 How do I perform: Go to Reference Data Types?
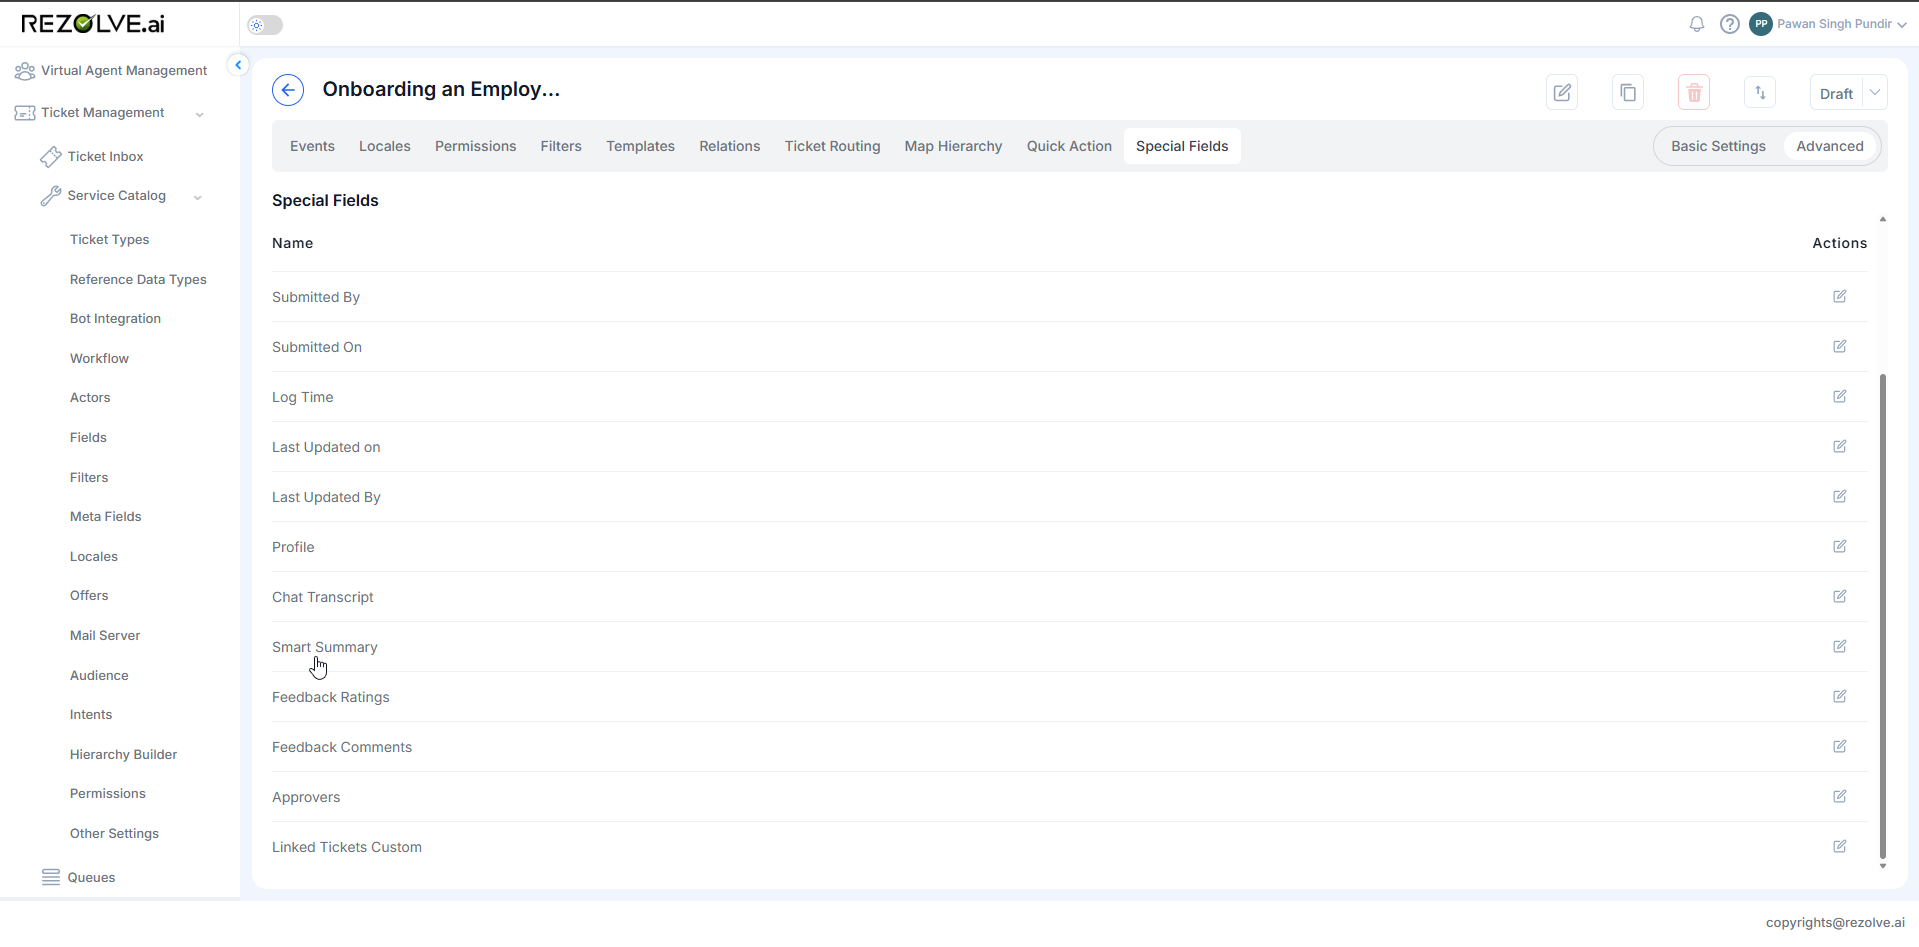click(138, 280)
